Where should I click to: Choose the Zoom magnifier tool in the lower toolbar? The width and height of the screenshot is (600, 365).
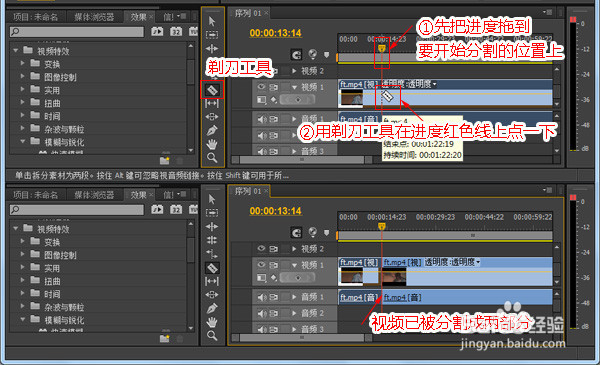[212, 336]
